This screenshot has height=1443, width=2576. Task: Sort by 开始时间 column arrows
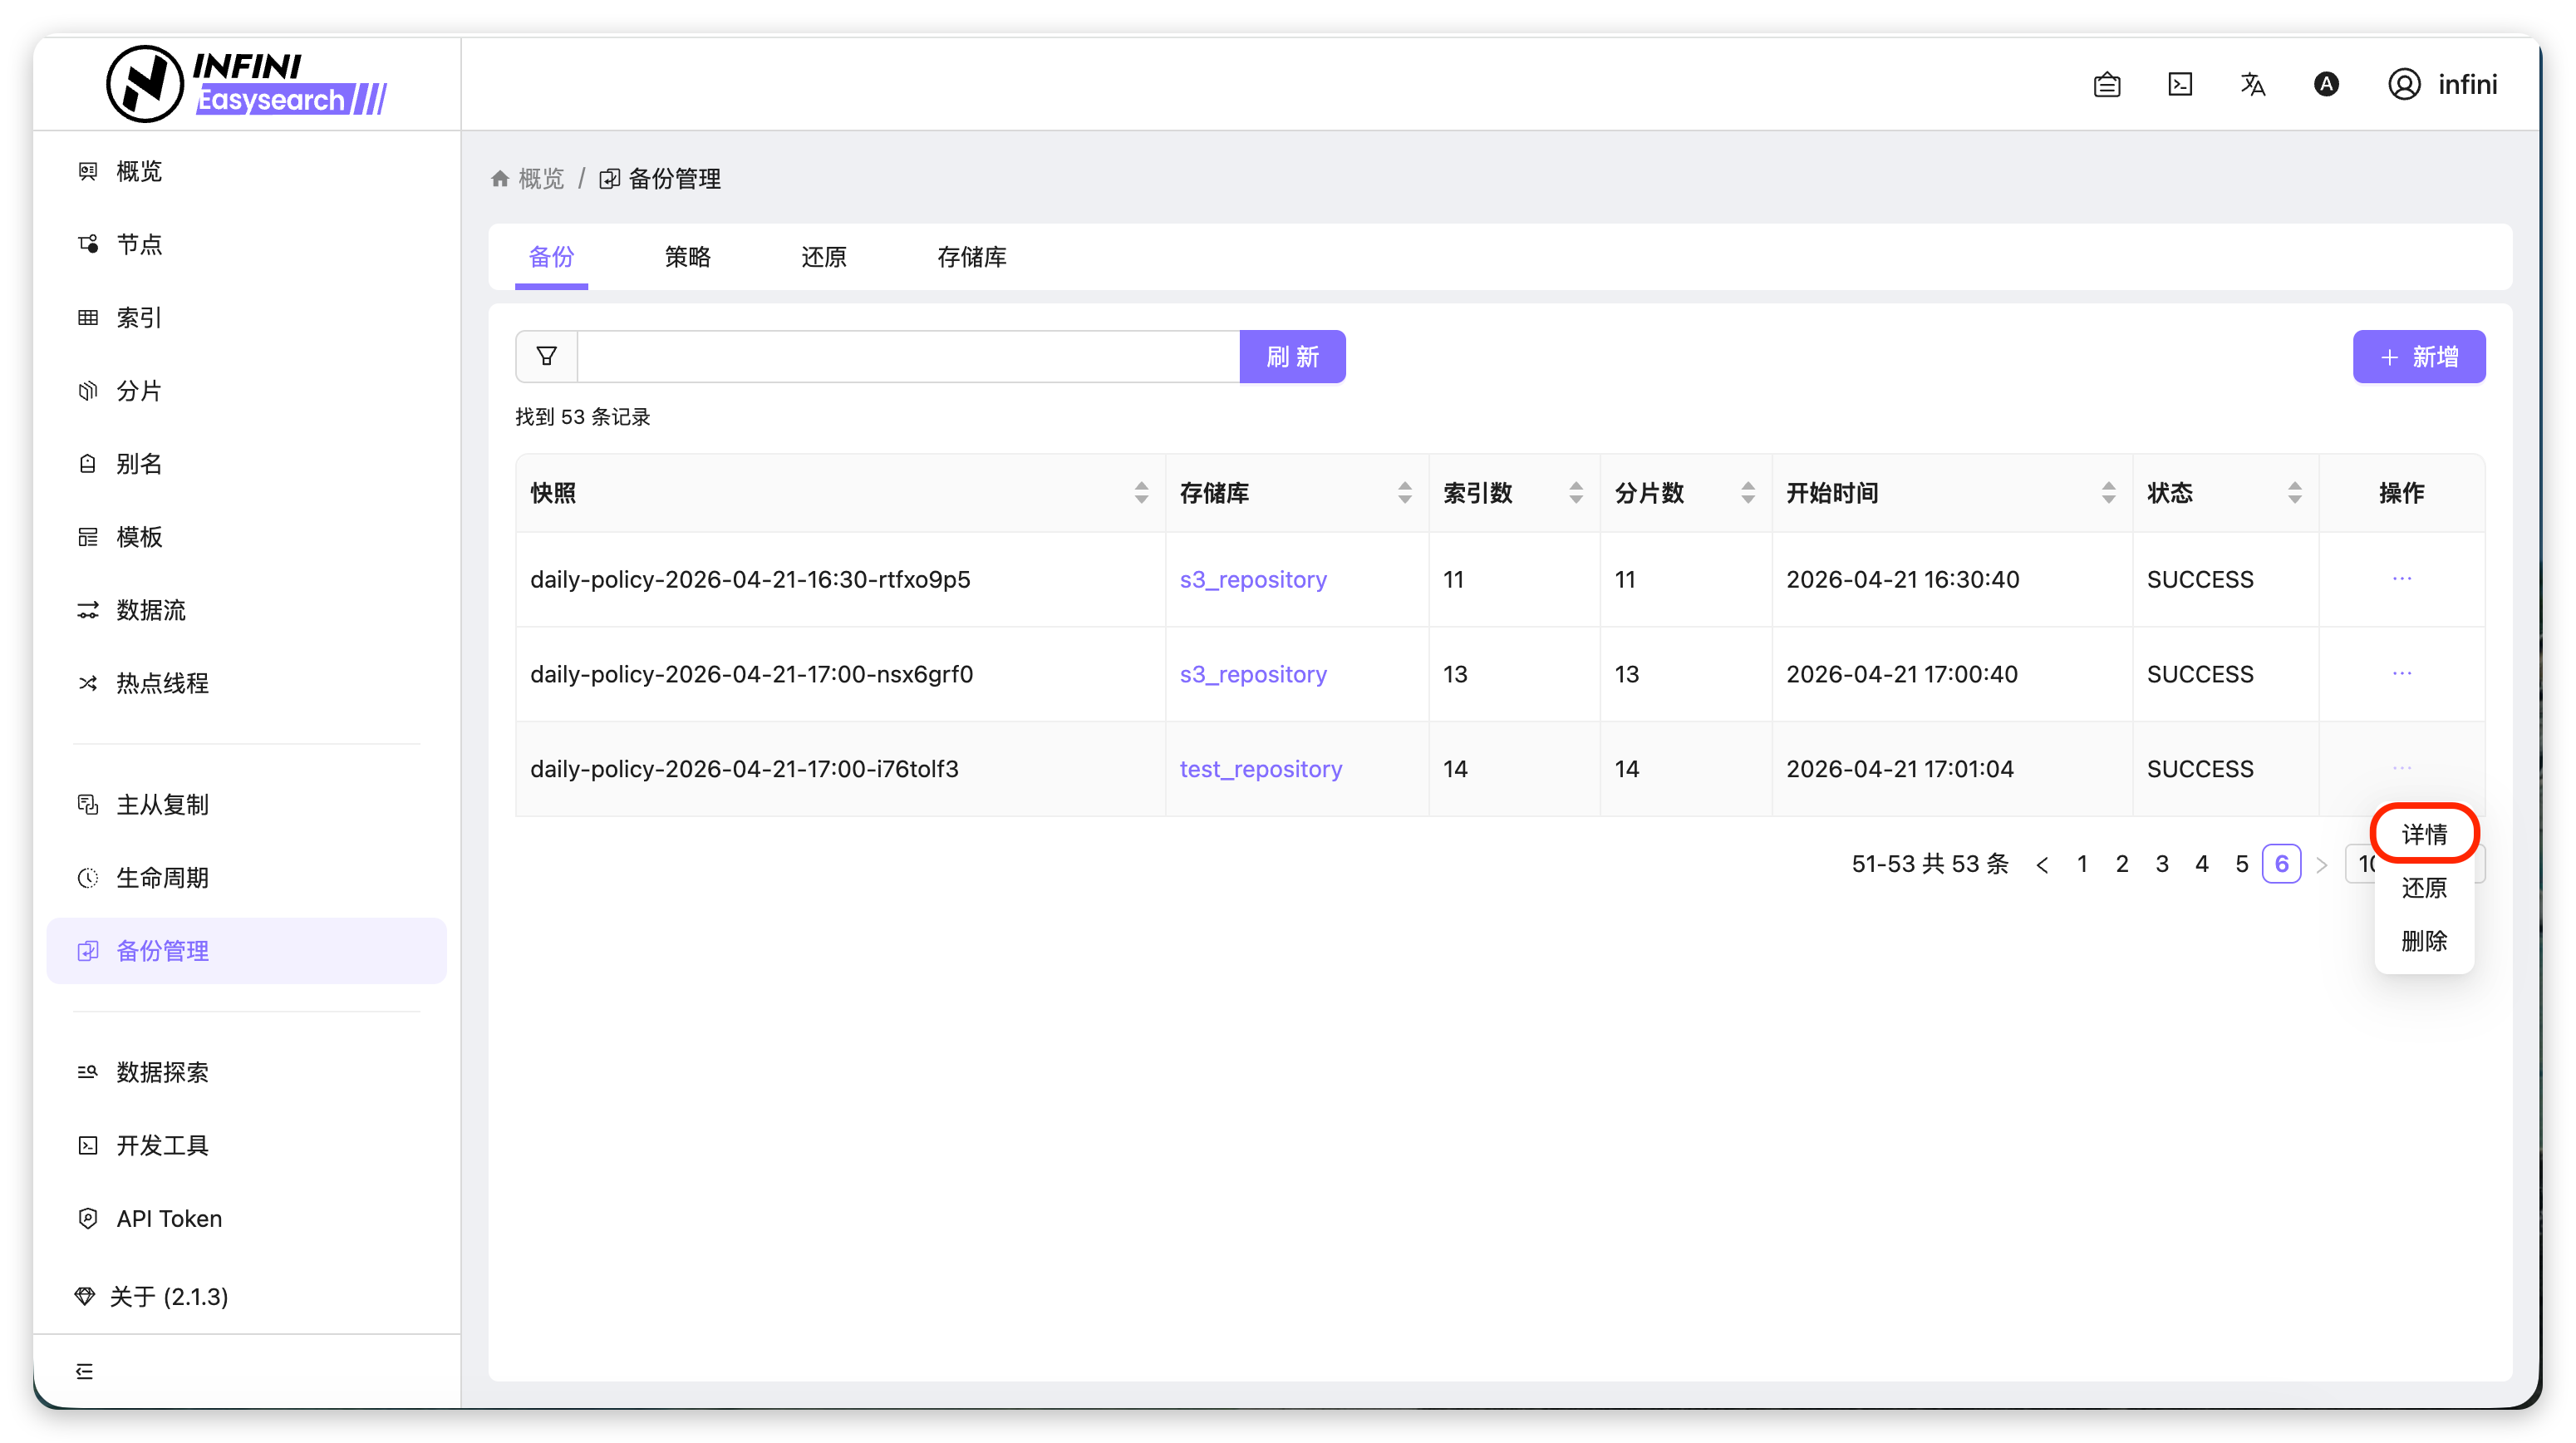(x=2108, y=492)
